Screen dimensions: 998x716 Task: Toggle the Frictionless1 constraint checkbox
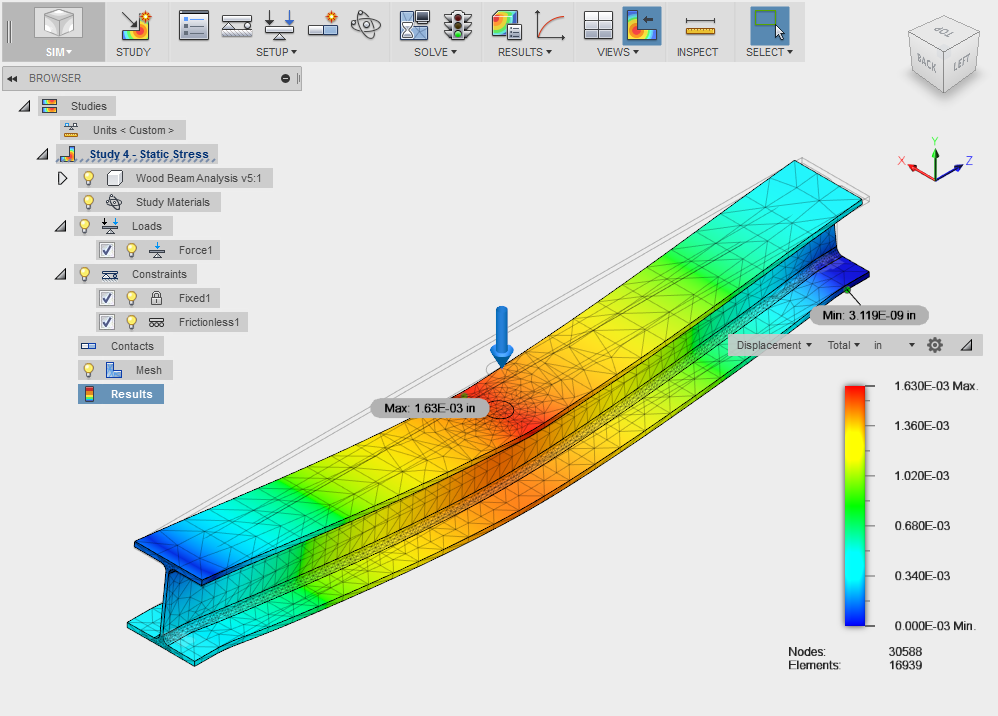(x=107, y=322)
